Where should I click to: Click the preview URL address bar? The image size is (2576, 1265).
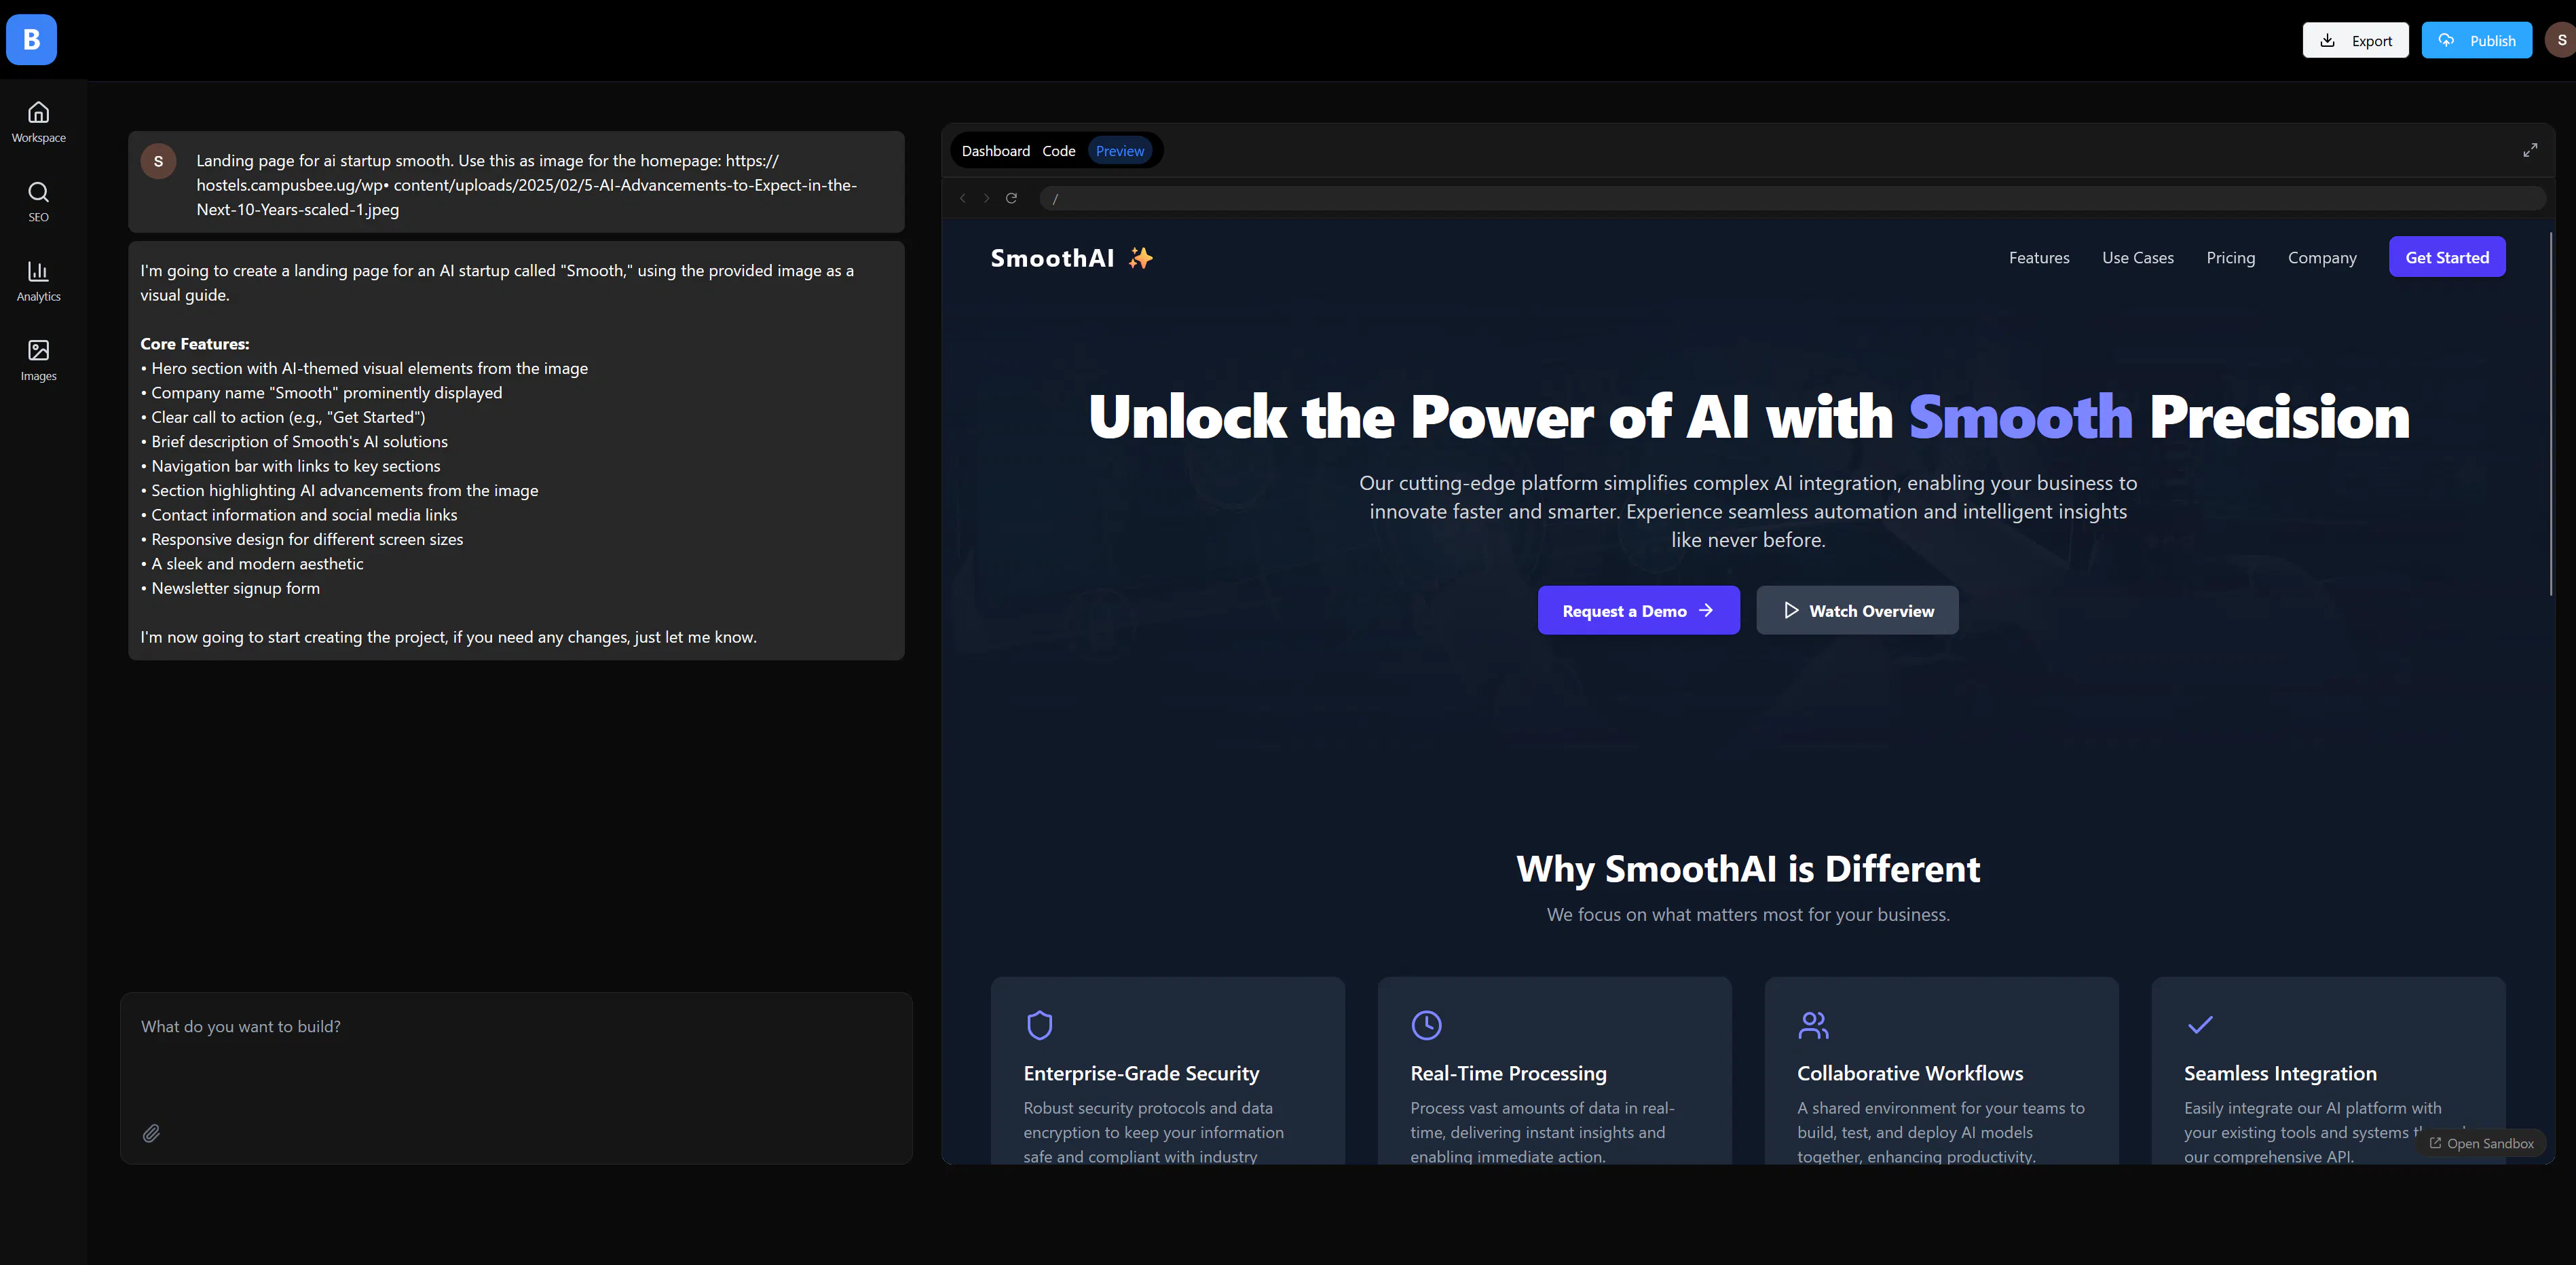tap(1792, 198)
